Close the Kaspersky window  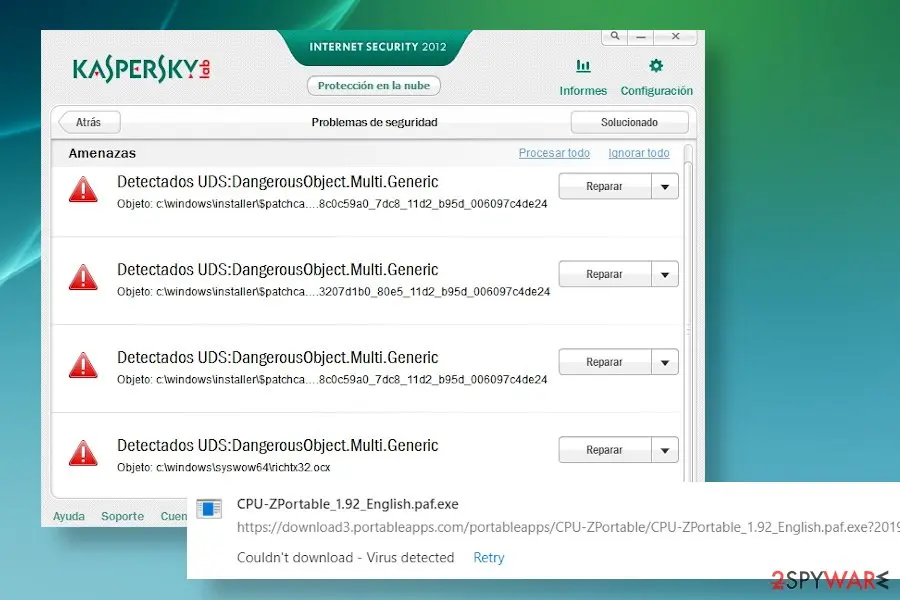point(676,36)
